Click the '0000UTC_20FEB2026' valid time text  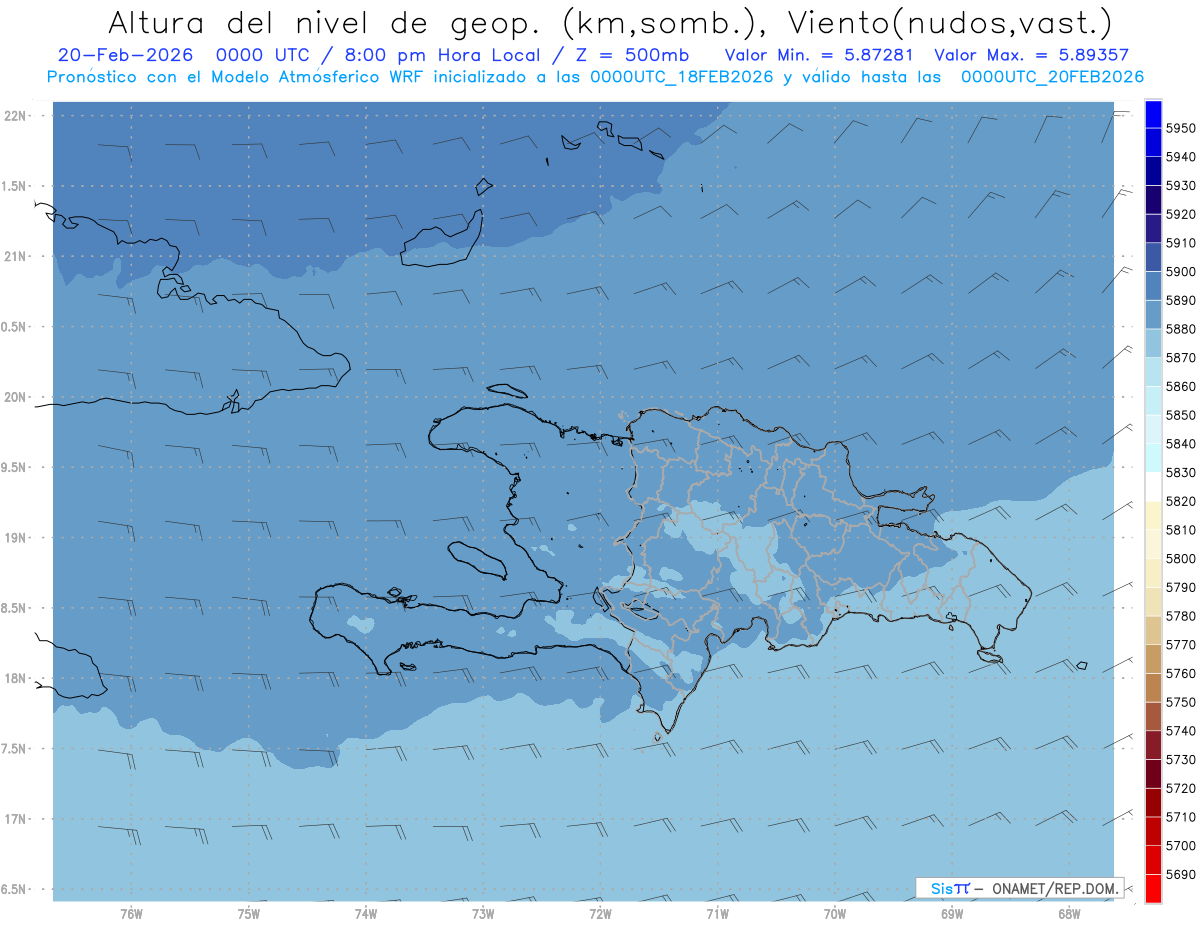(x=1052, y=76)
